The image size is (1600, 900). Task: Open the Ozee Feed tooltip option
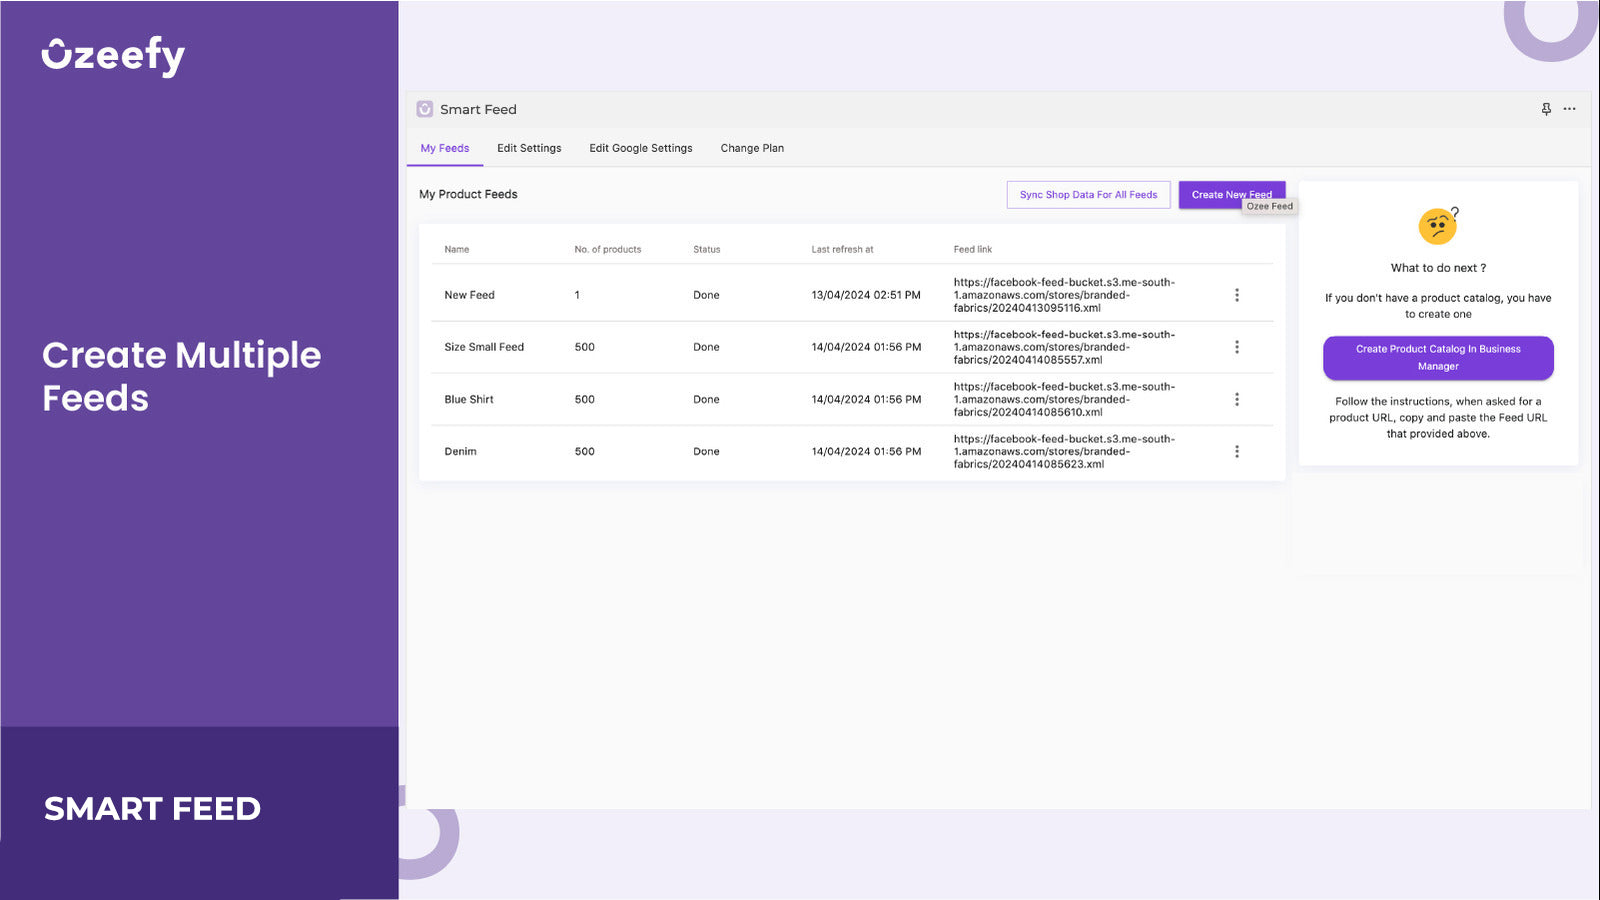click(1270, 206)
